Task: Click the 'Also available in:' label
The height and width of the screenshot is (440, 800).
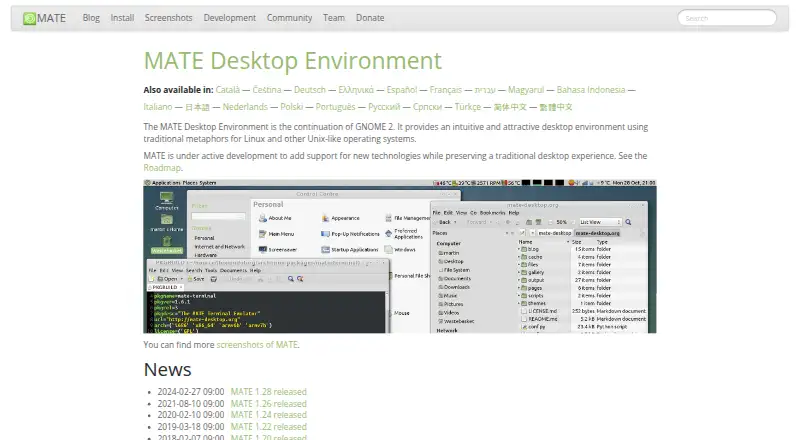Action: point(178,90)
